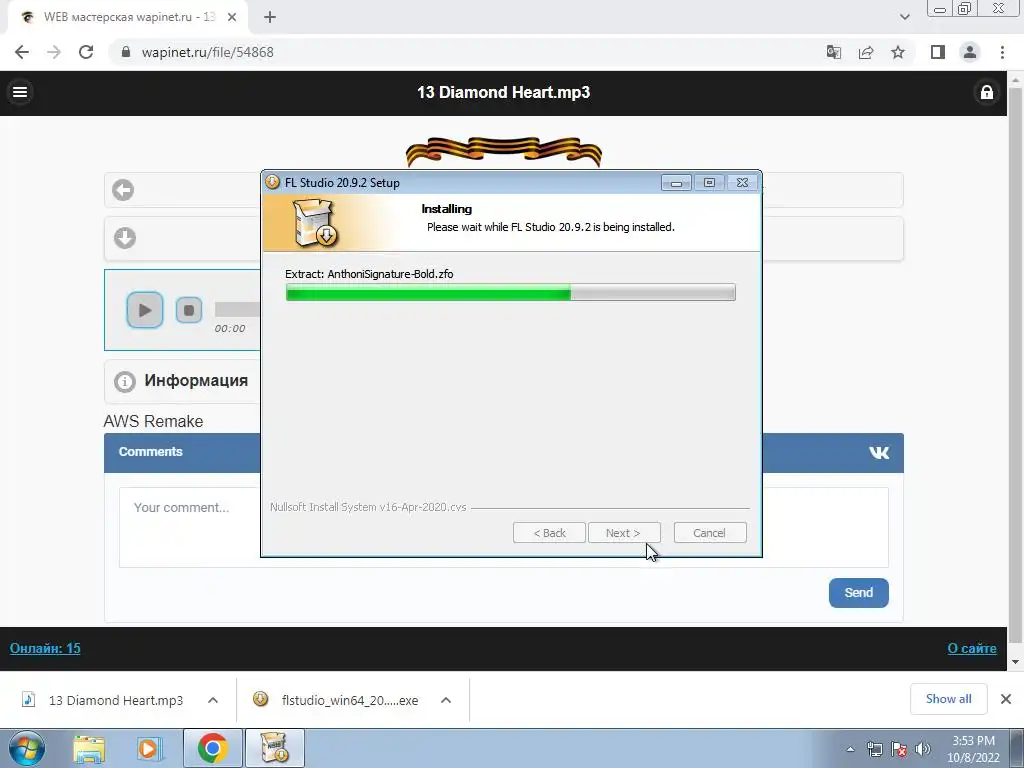Open Chrome profile menu
Image resolution: width=1024 pixels, height=768 pixels.
(x=970, y=52)
